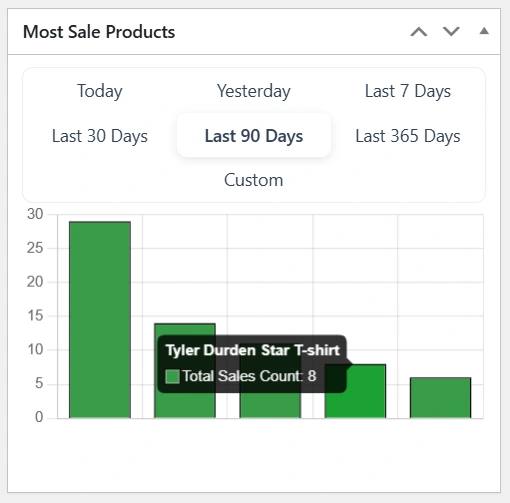Select the Today range tab
This screenshot has height=503, width=510.
pyautogui.click(x=100, y=91)
